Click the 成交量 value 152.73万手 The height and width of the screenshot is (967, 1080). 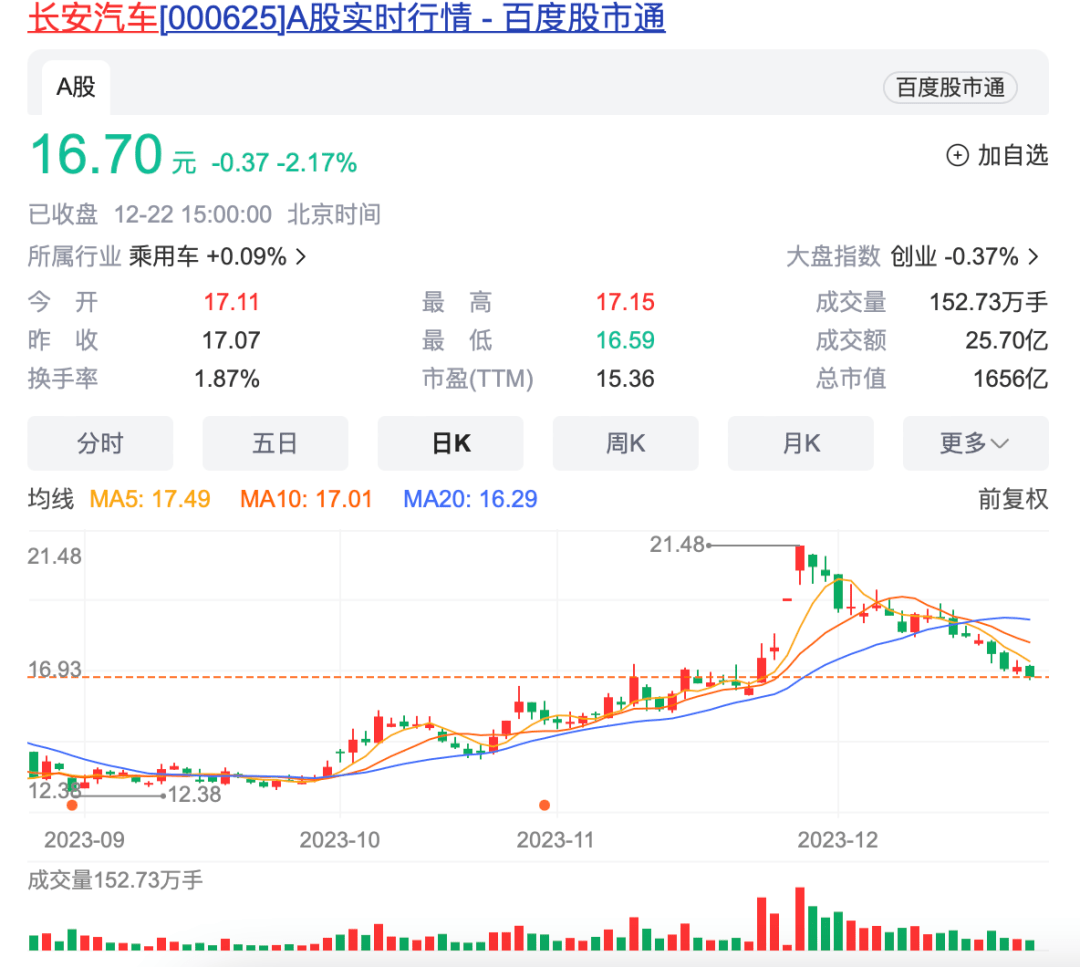click(x=988, y=302)
